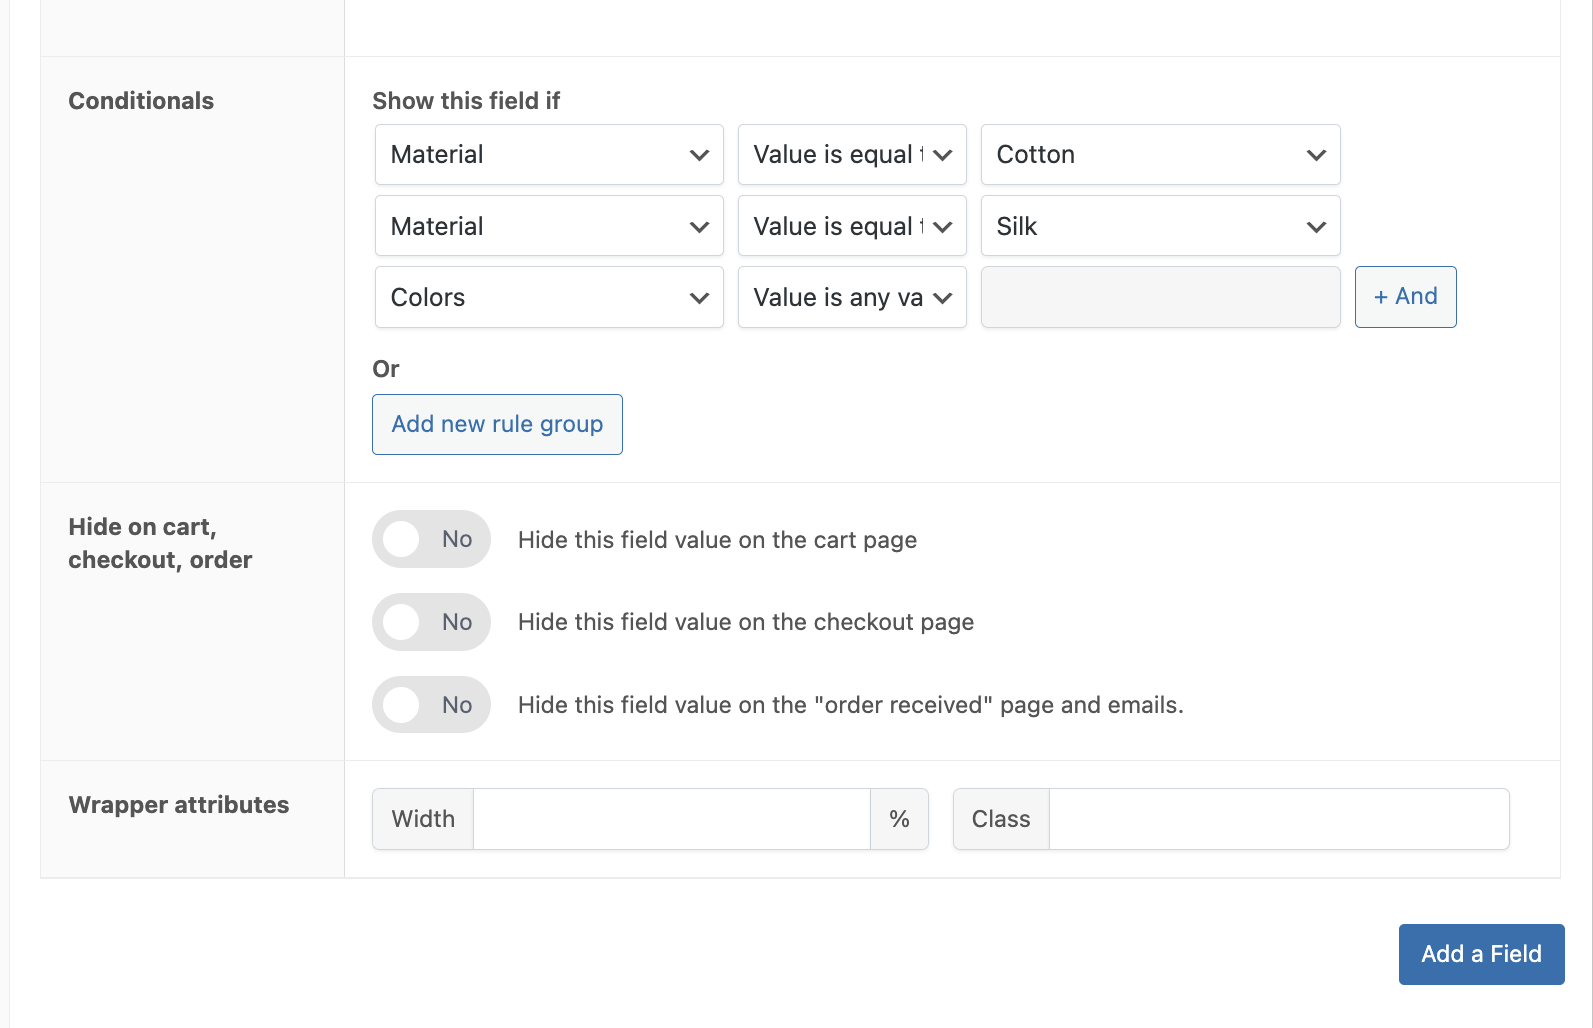Click the wrapper Width input field
The width and height of the screenshot is (1593, 1028).
pyautogui.click(x=671, y=819)
